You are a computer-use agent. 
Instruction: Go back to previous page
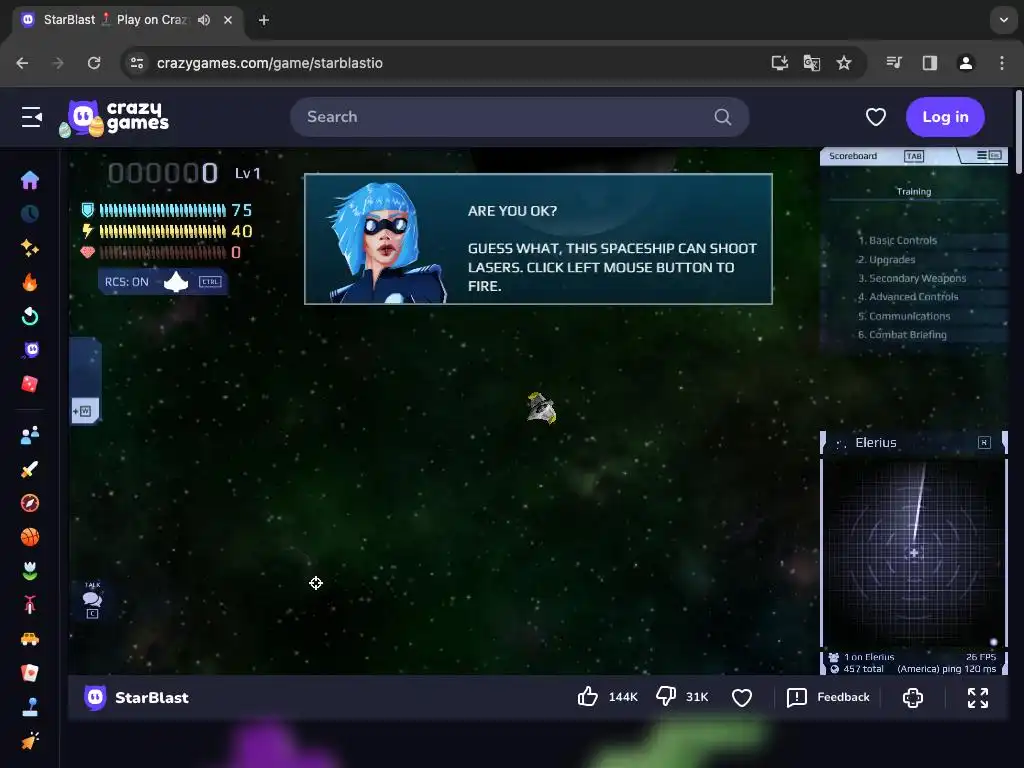22,63
